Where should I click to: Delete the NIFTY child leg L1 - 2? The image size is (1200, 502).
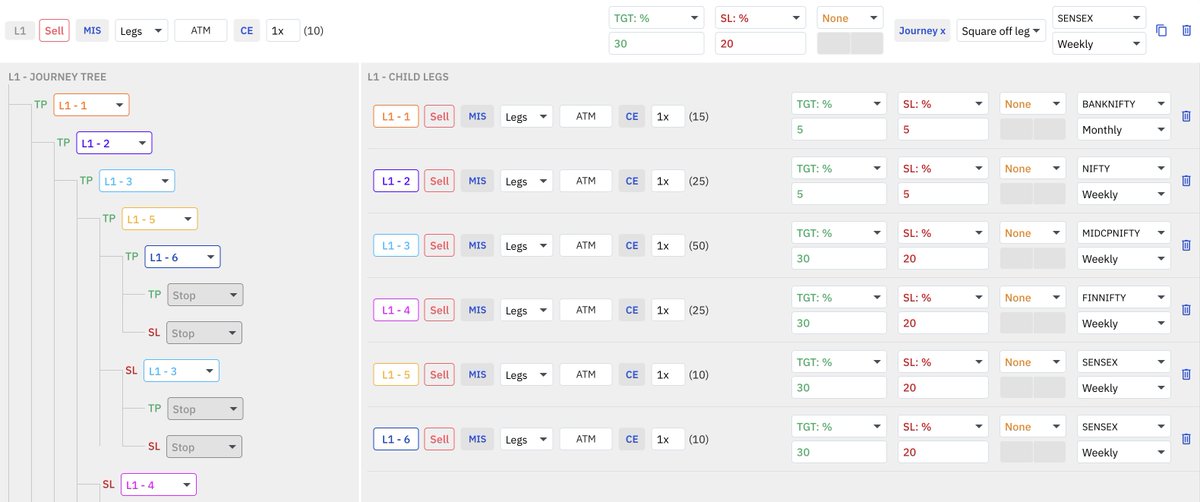point(1186,181)
